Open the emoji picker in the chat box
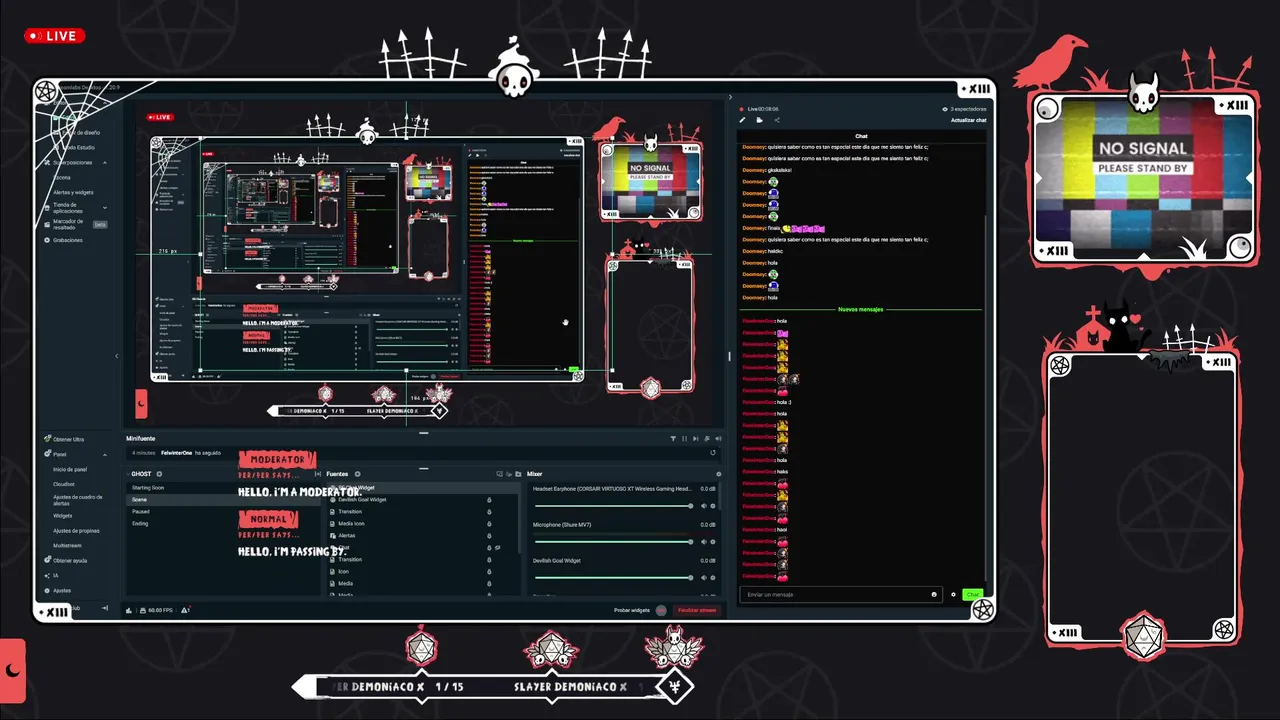Viewport: 1280px width, 720px height. coord(934,594)
